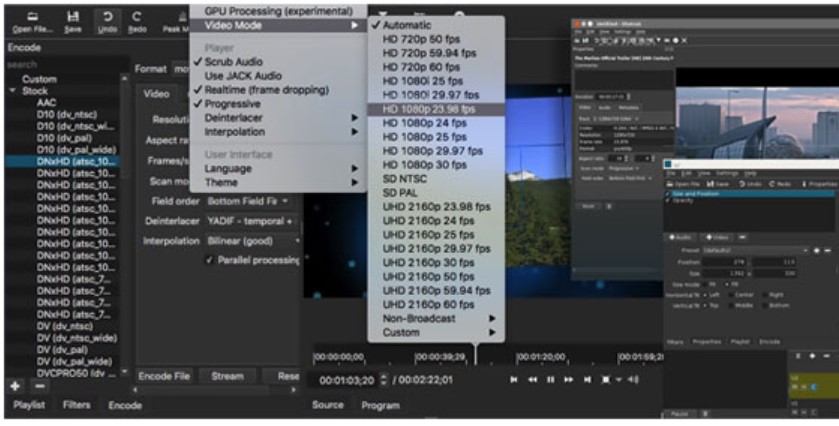
Task: Click the fast forward playback button
Action: tap(569, 379)
